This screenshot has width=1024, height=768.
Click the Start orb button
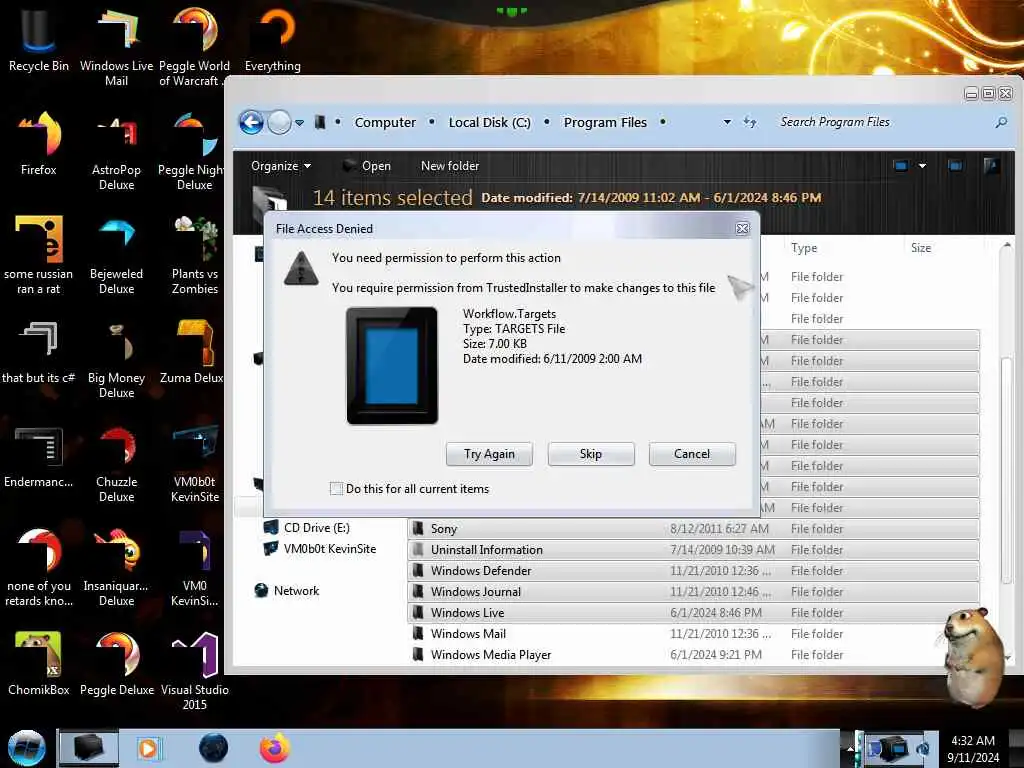click(26, 748)
